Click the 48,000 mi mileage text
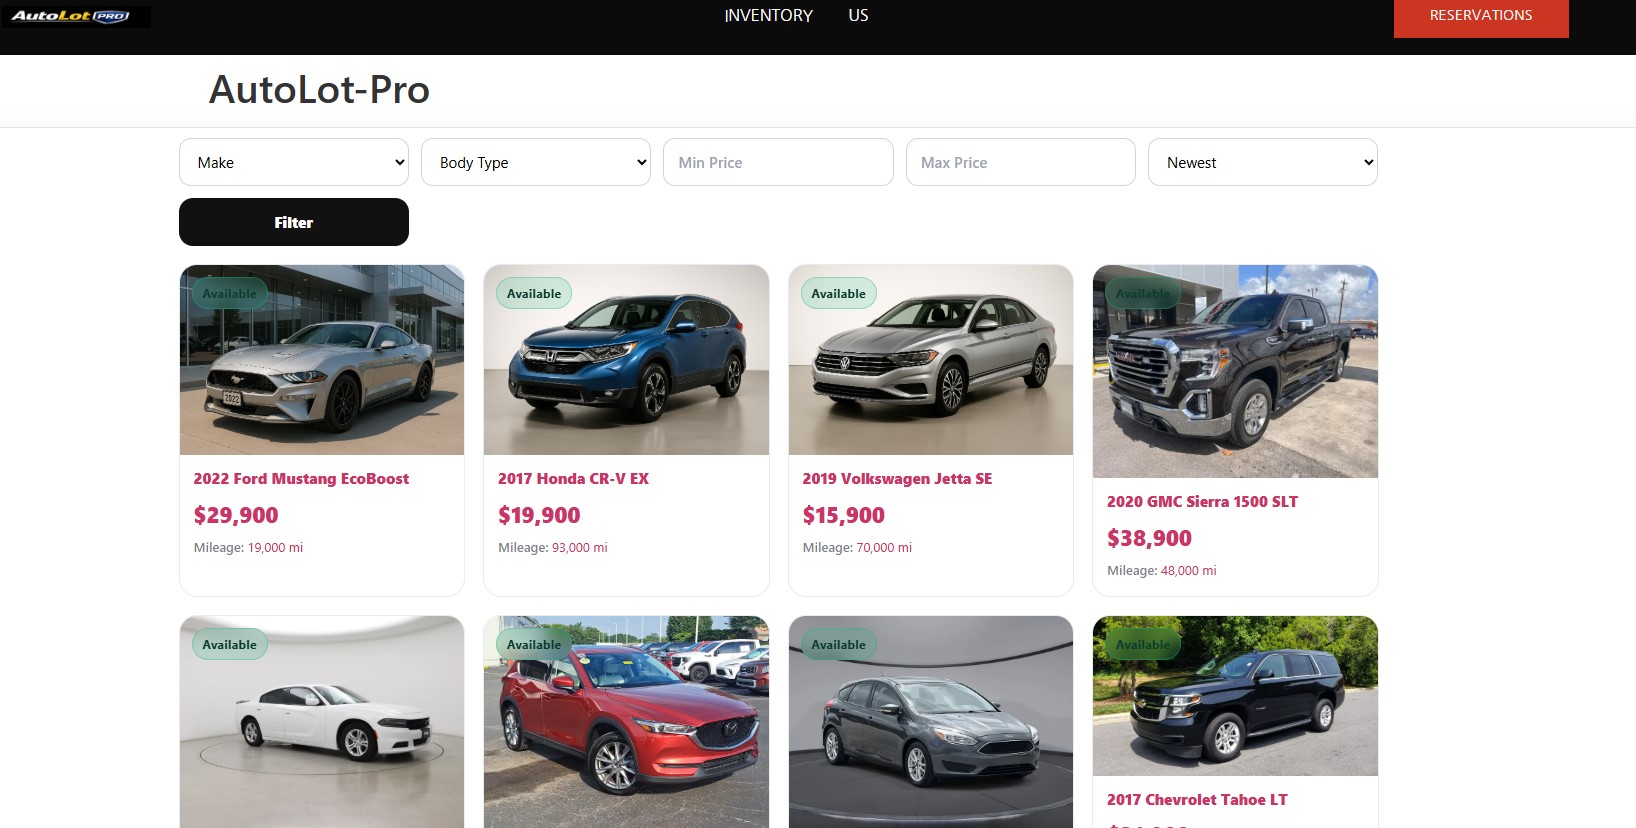The image size is (1636, 828). click(1189, 571)
